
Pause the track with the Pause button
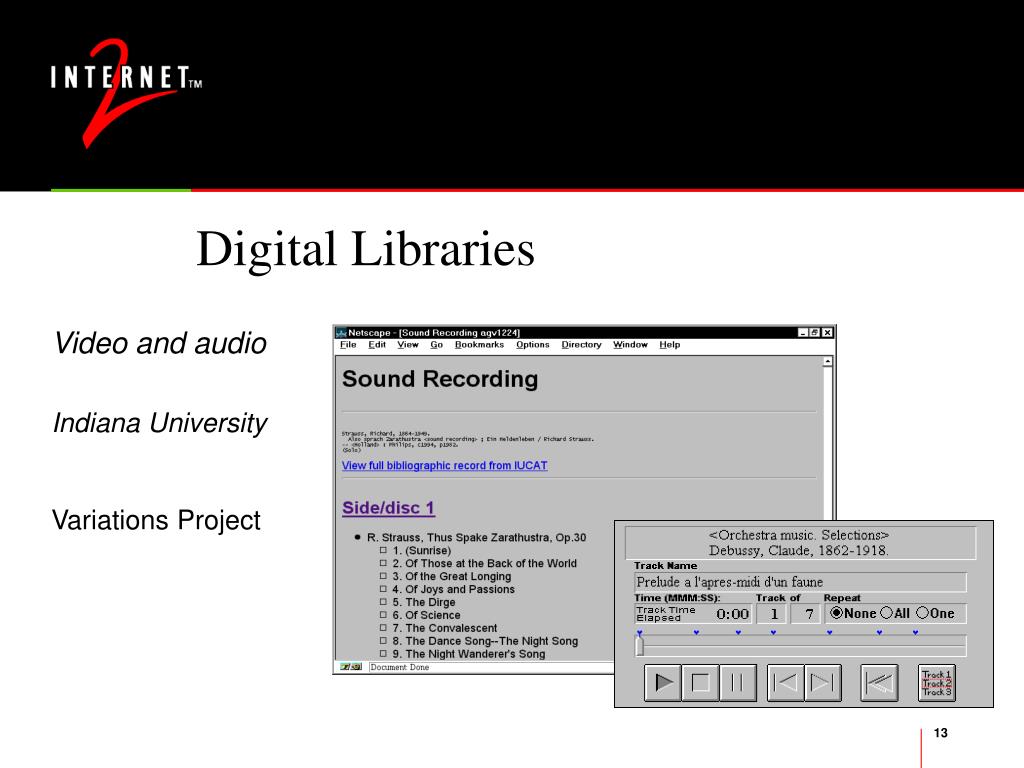[738, 683]
